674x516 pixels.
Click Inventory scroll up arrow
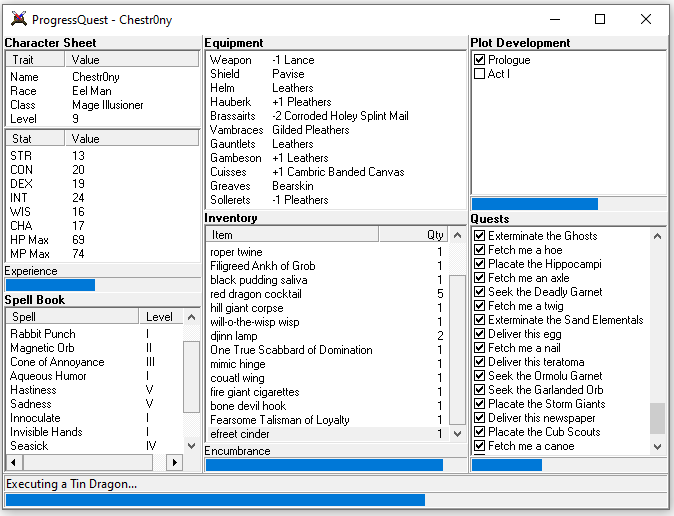click(457, 235)
